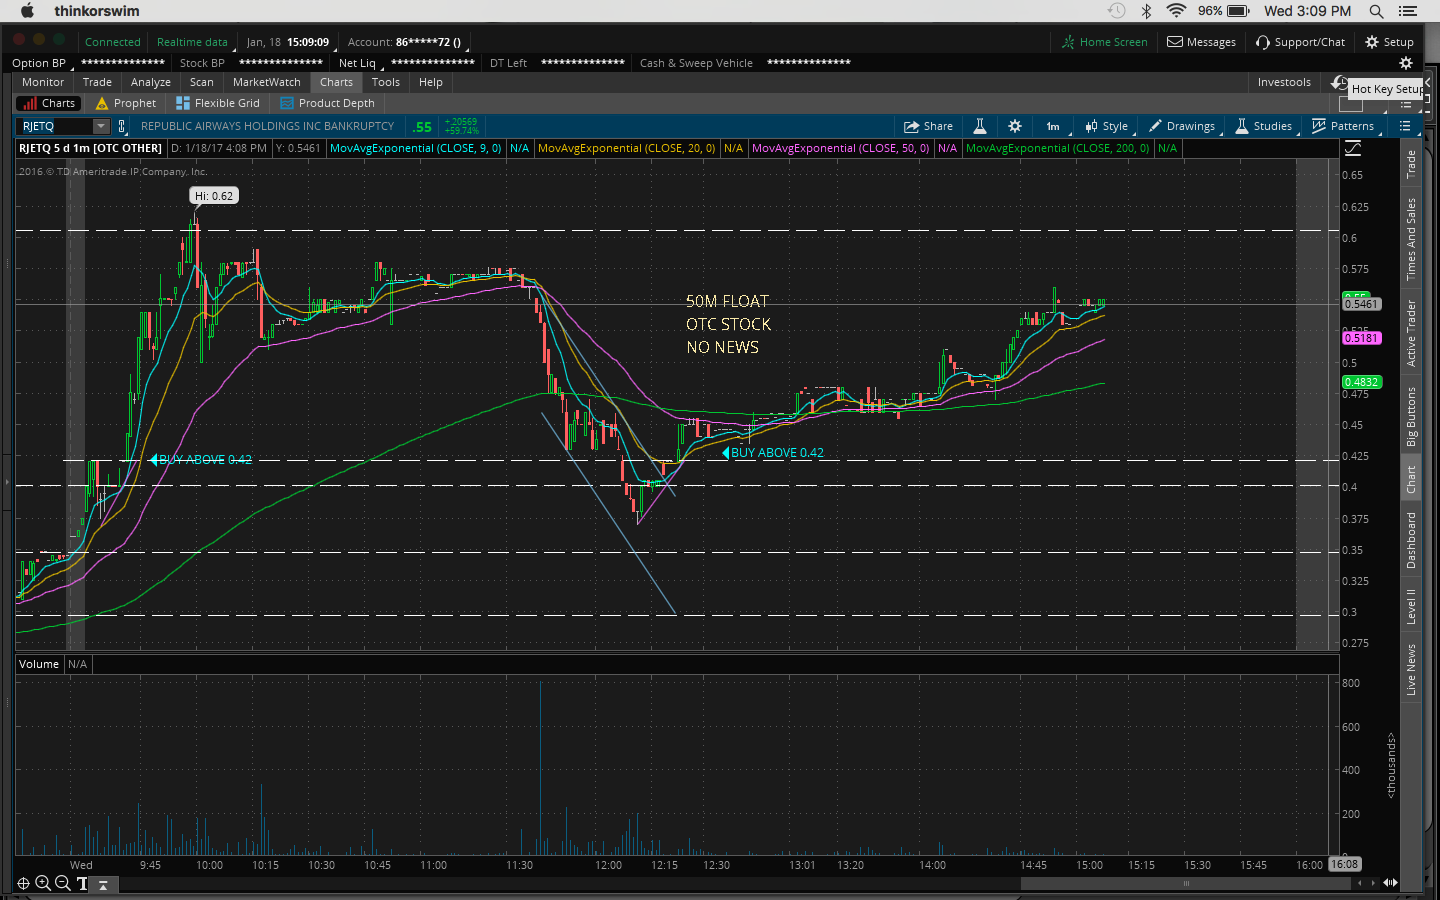Open Realtime data dropdown
1440x900 pixels.
pos(192,42)
